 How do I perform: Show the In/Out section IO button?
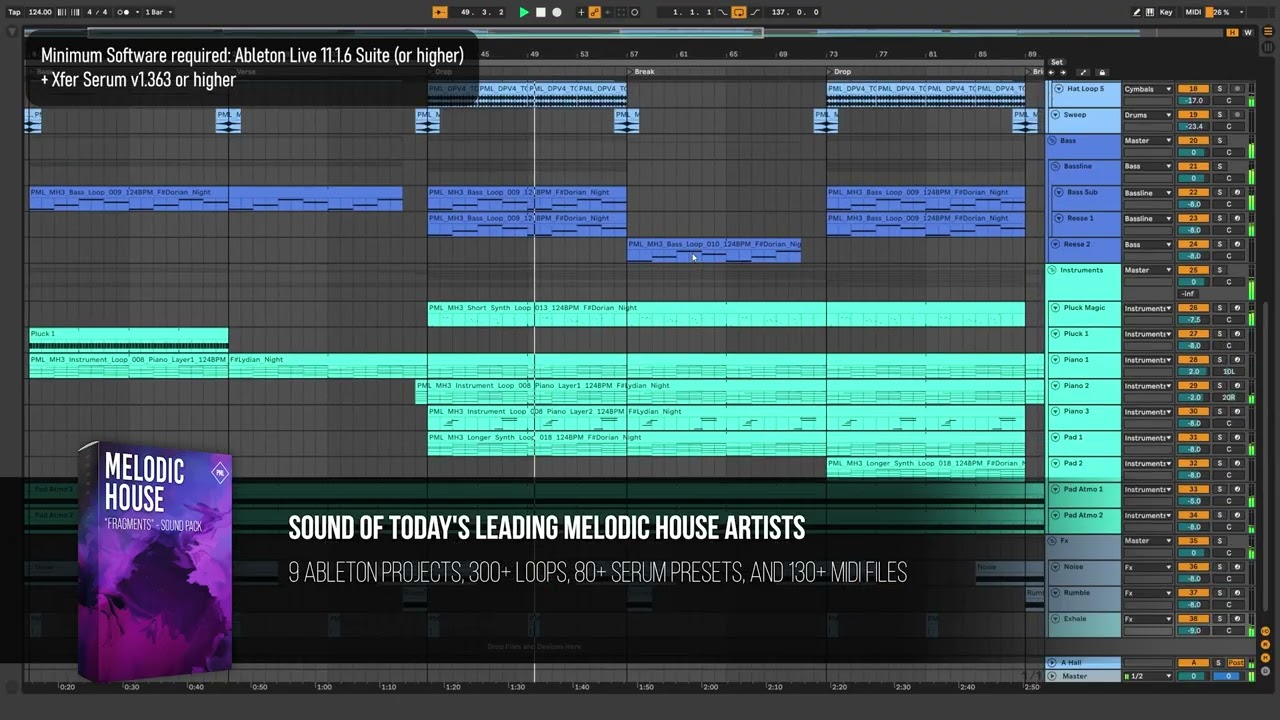click(1265, 631)
